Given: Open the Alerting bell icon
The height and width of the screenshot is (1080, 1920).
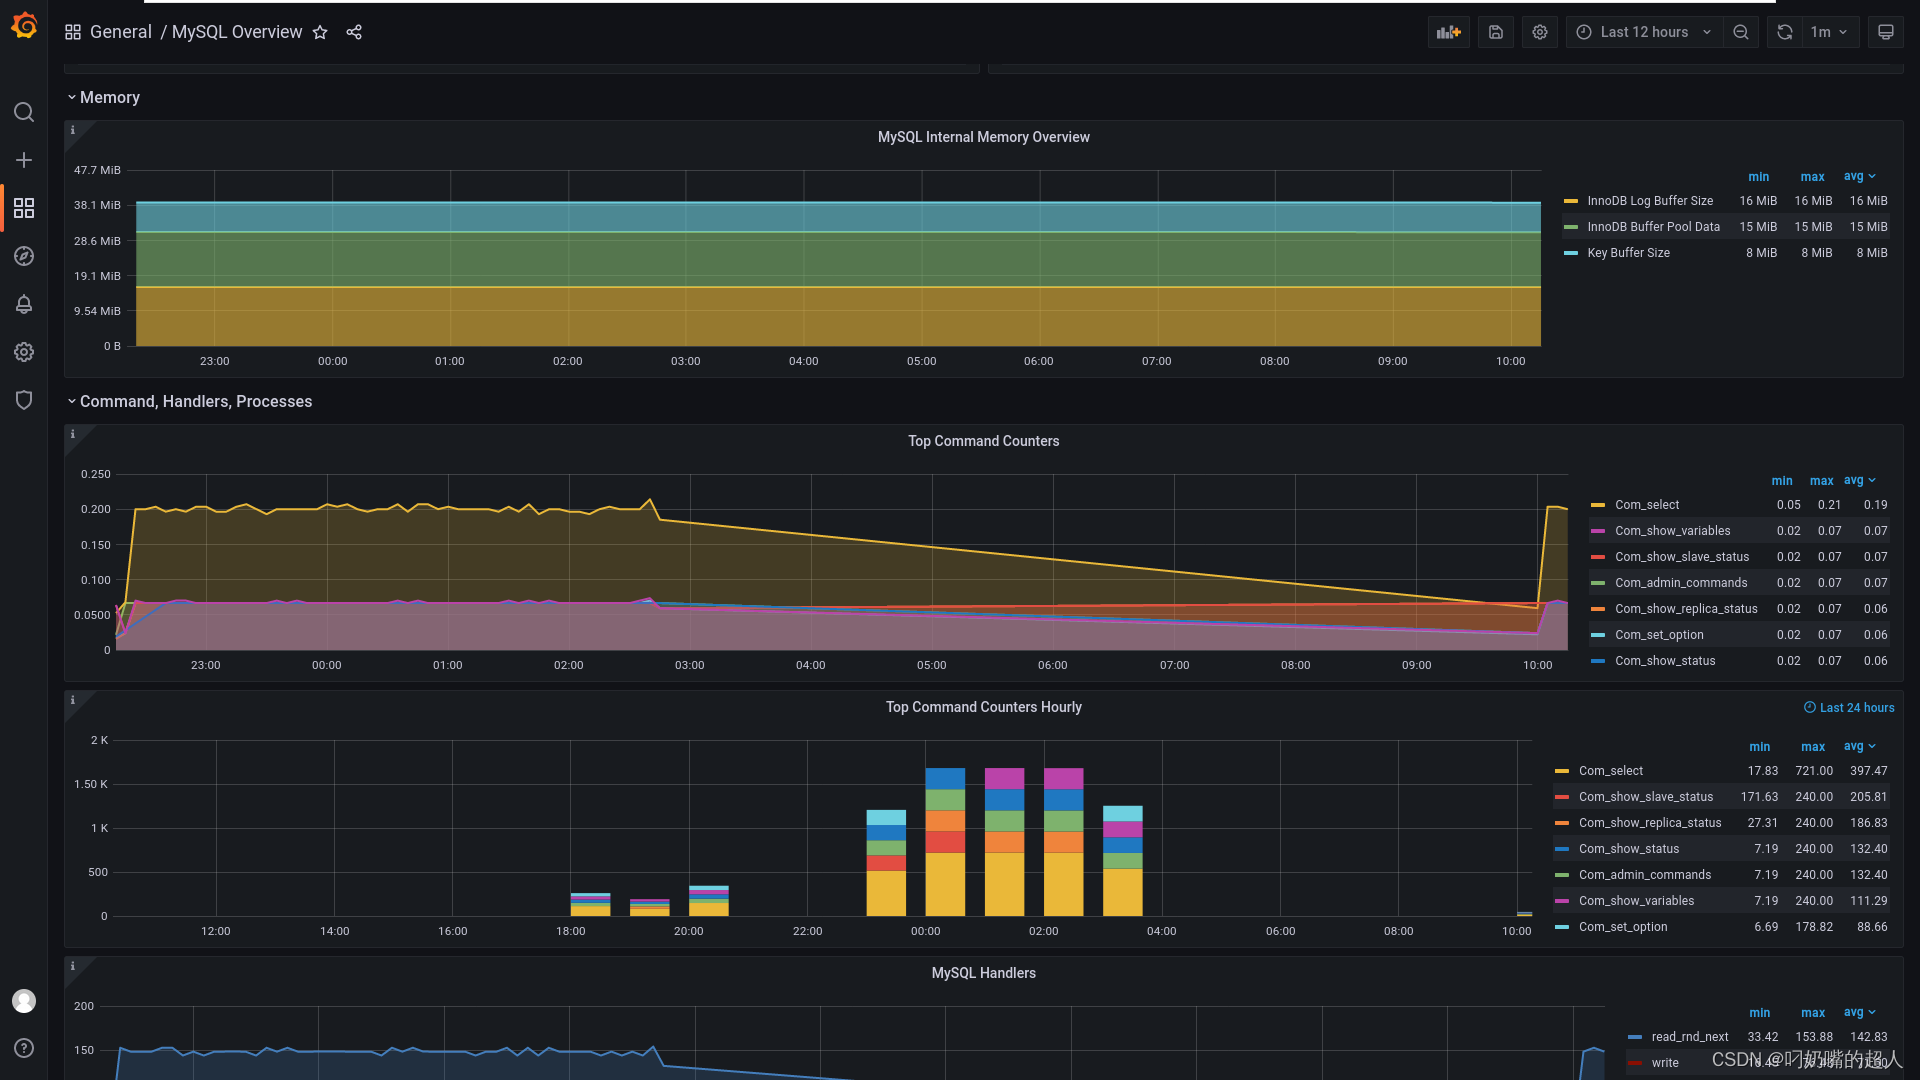Looking at the screenshot, I should 24,304.
